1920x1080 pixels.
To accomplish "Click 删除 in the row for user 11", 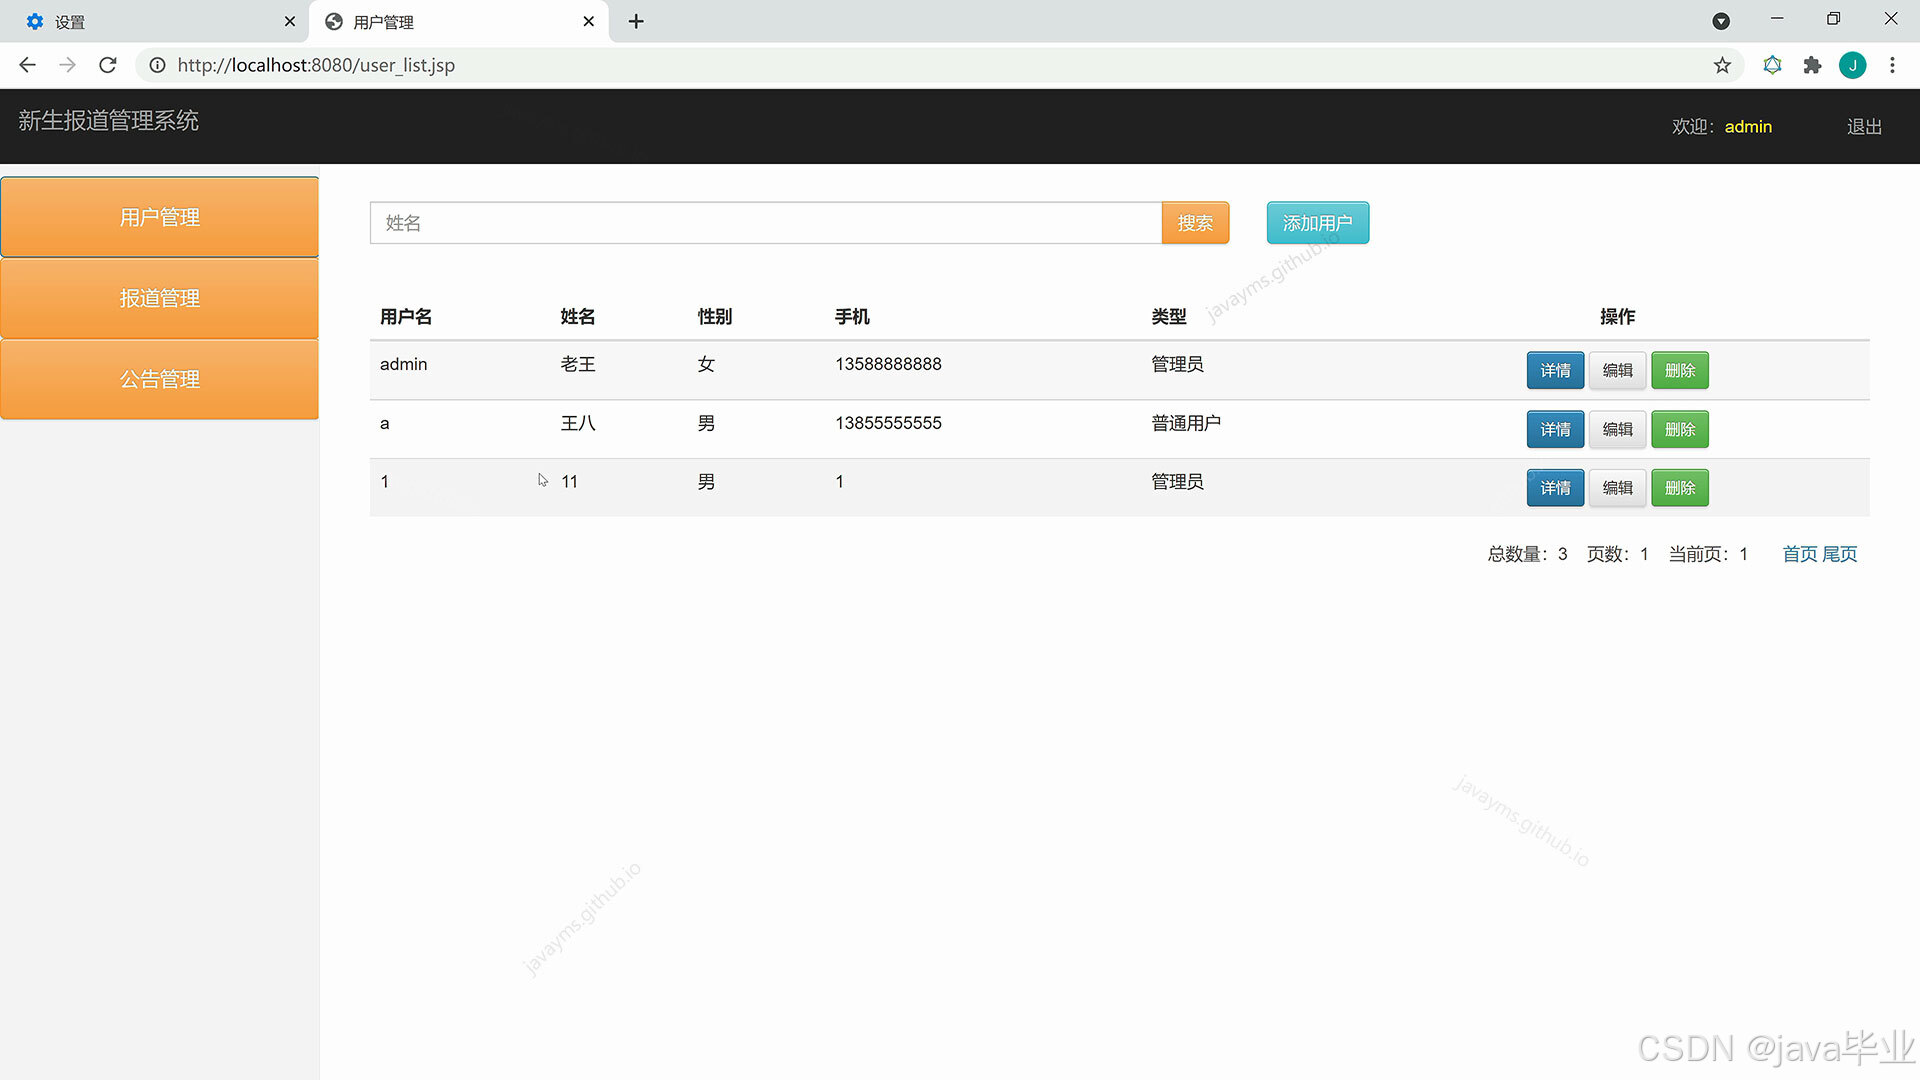I will [x=1680, y=488].
